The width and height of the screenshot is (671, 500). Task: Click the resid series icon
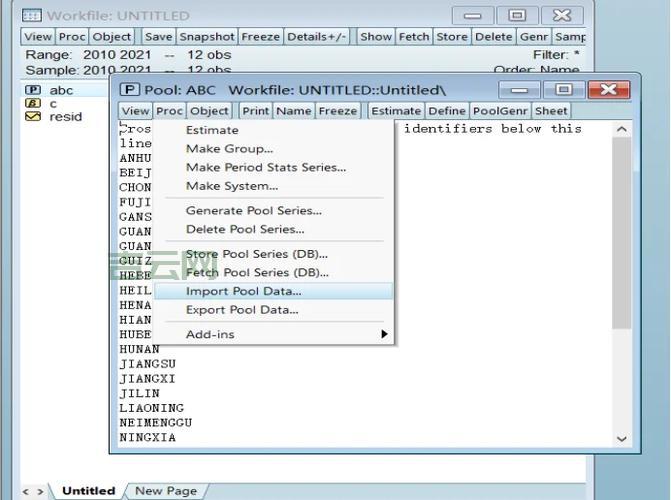pos(33,116)
